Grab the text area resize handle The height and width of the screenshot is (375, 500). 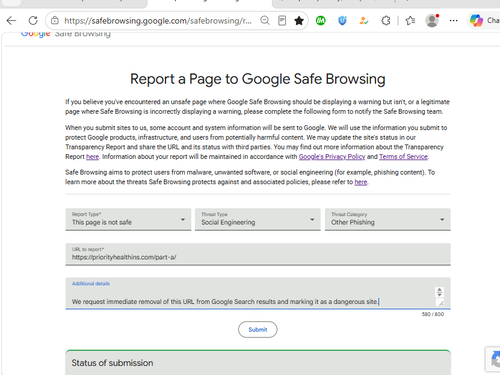click(x=441, y=303)
